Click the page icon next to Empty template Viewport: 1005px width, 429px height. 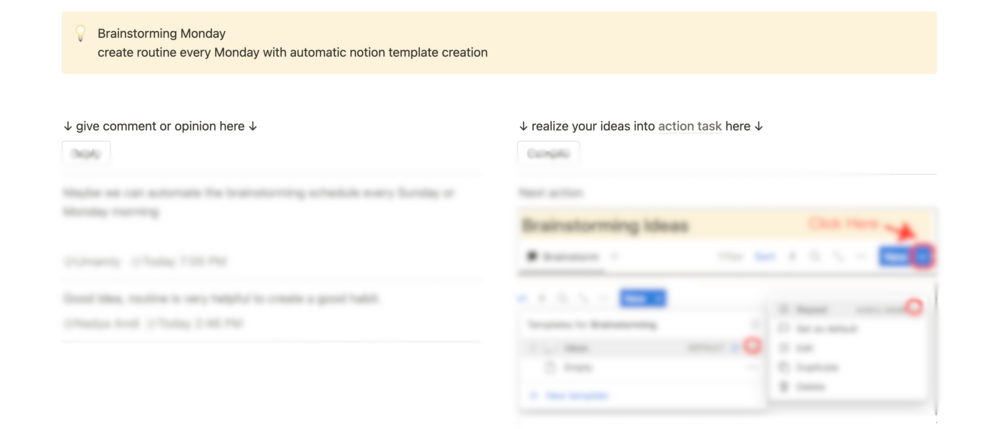[x=549, y=368]
